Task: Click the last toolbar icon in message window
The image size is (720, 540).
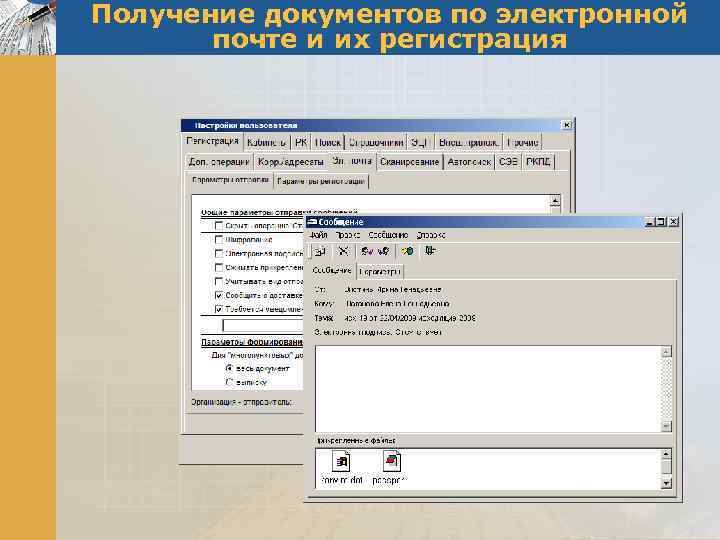Action: point(430,251)
